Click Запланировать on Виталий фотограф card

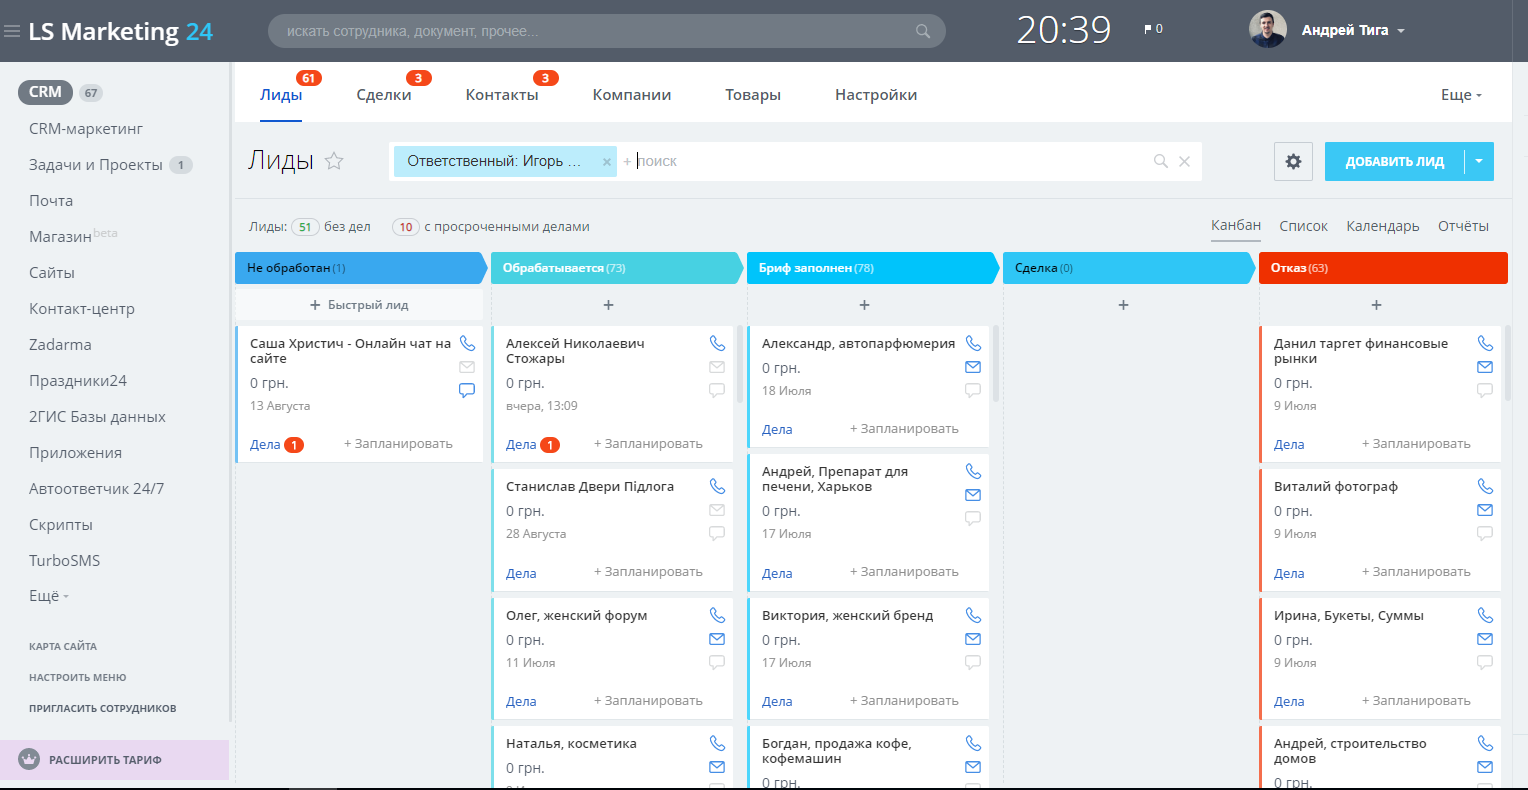[1416, 572]
